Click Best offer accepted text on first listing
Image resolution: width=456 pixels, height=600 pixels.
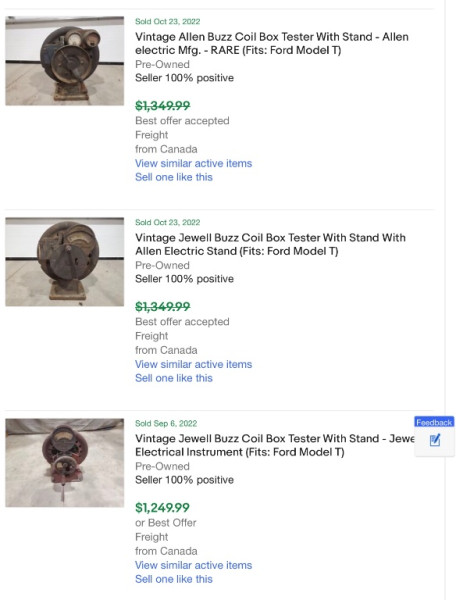tap(182, 121)
